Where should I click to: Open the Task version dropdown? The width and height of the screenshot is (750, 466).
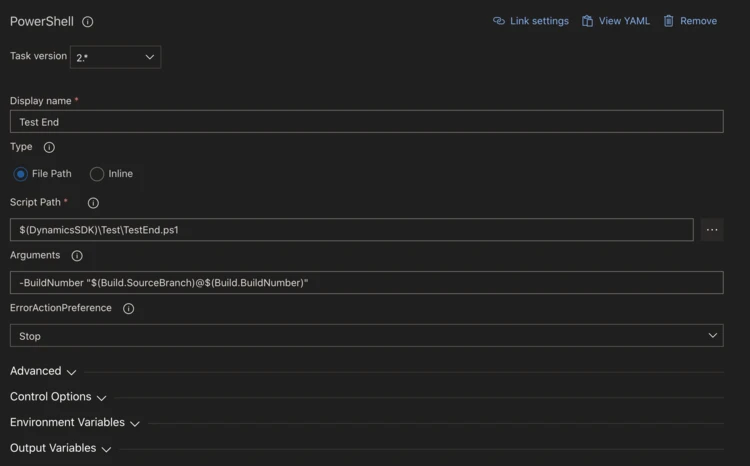pos(115,58)
